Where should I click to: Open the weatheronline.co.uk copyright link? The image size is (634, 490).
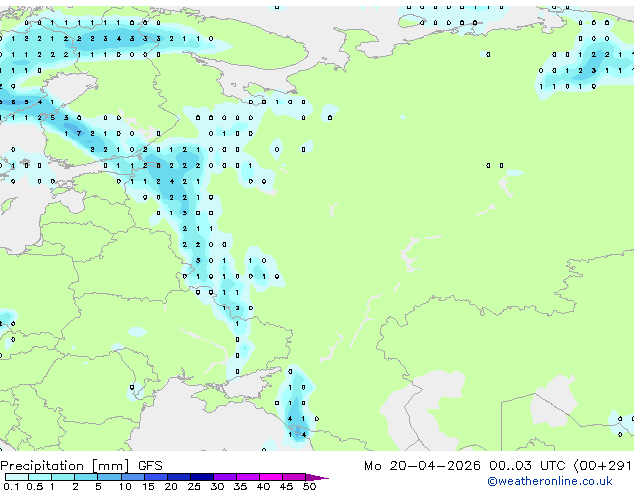coord(549,481)
